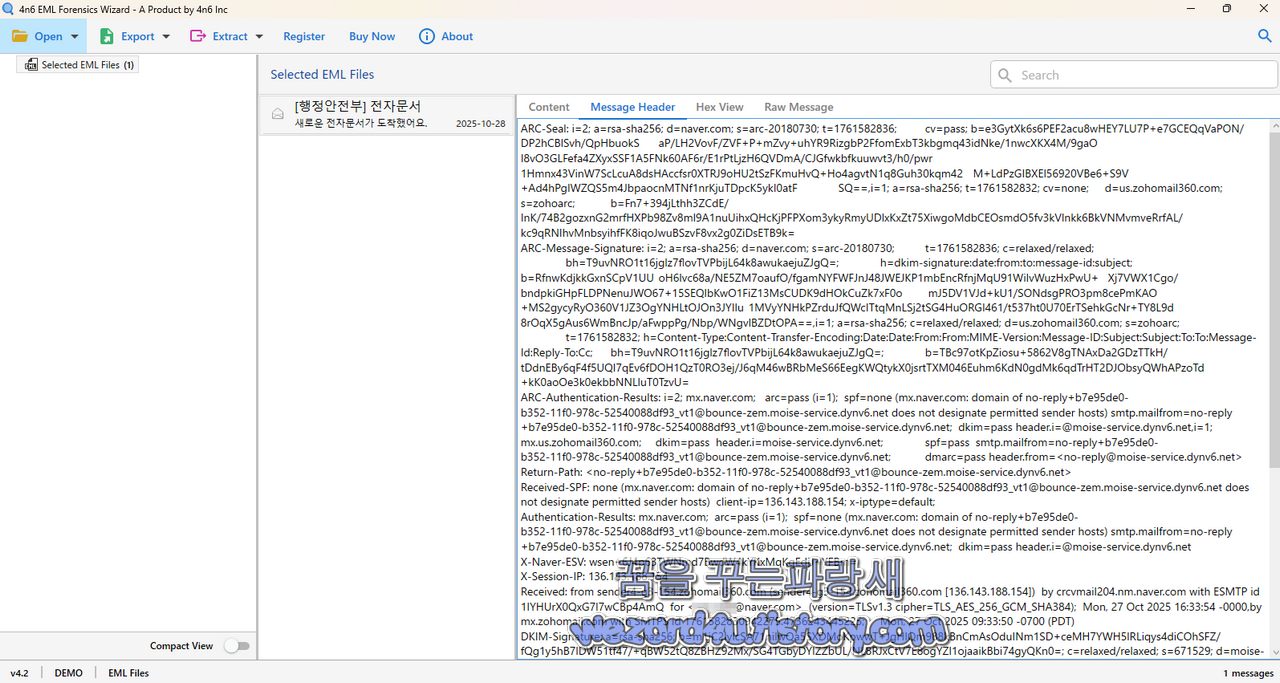Click the About info icon

pos(427,36)
